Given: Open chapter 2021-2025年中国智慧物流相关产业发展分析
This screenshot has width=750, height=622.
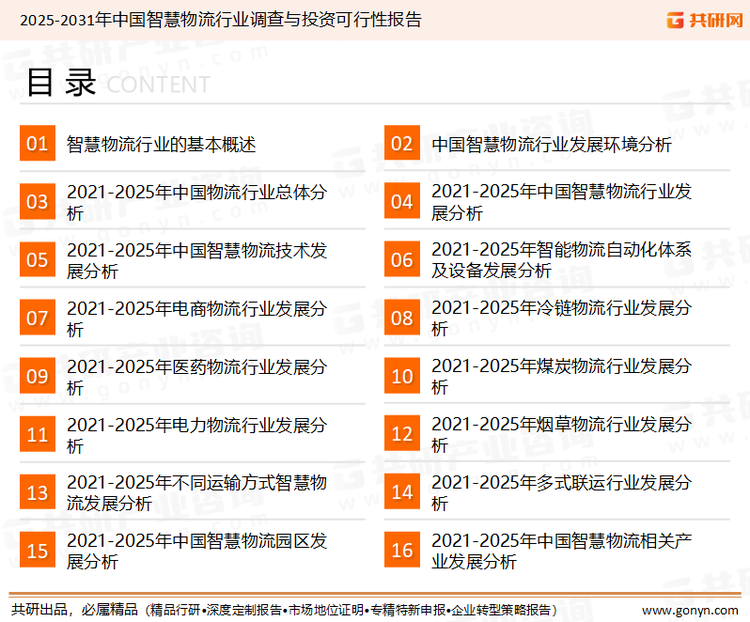Looking at the screenshot, I should point(562,551).
